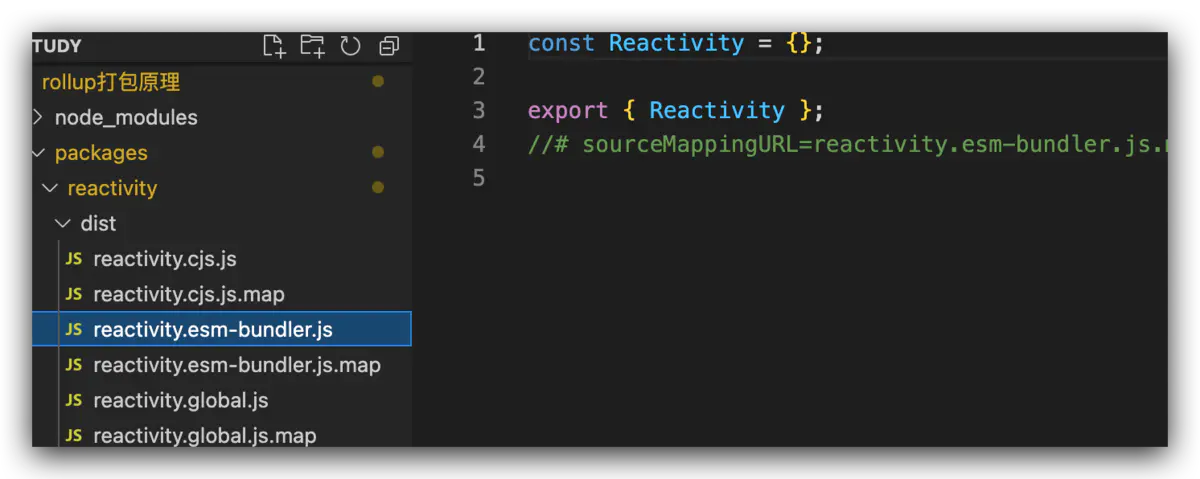Open reactivity.esm-bundler.js file
This screenshot has width=1200, height=479.
point(212,330)
